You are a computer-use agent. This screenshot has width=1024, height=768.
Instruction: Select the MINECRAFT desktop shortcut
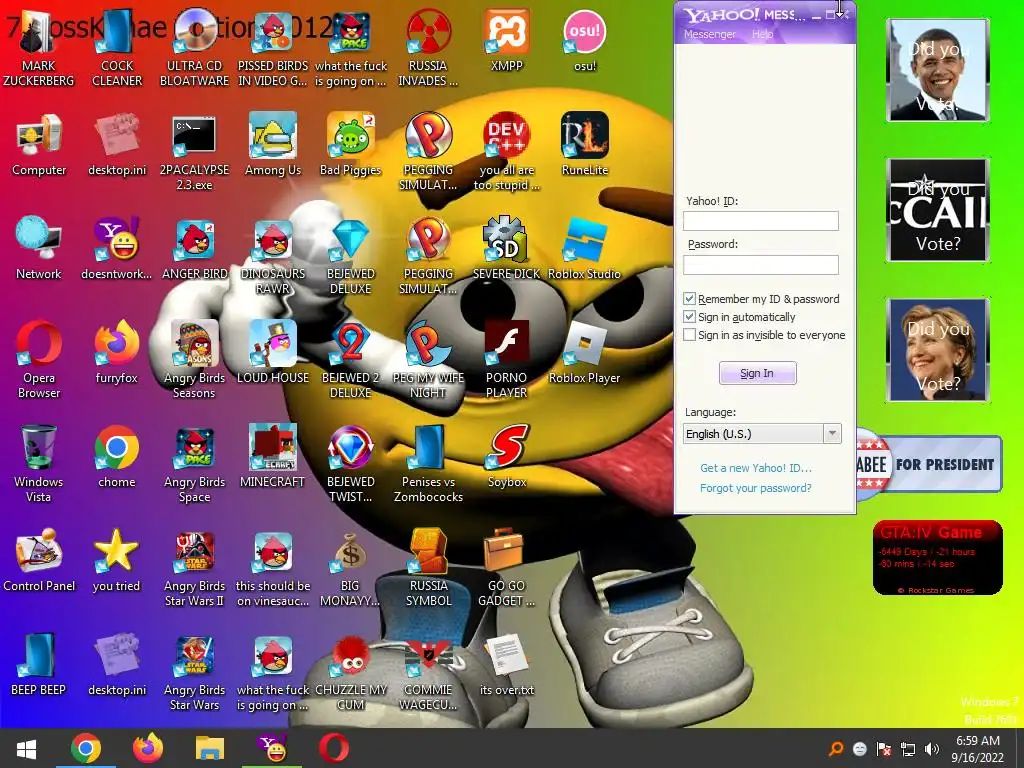(273, 457)
